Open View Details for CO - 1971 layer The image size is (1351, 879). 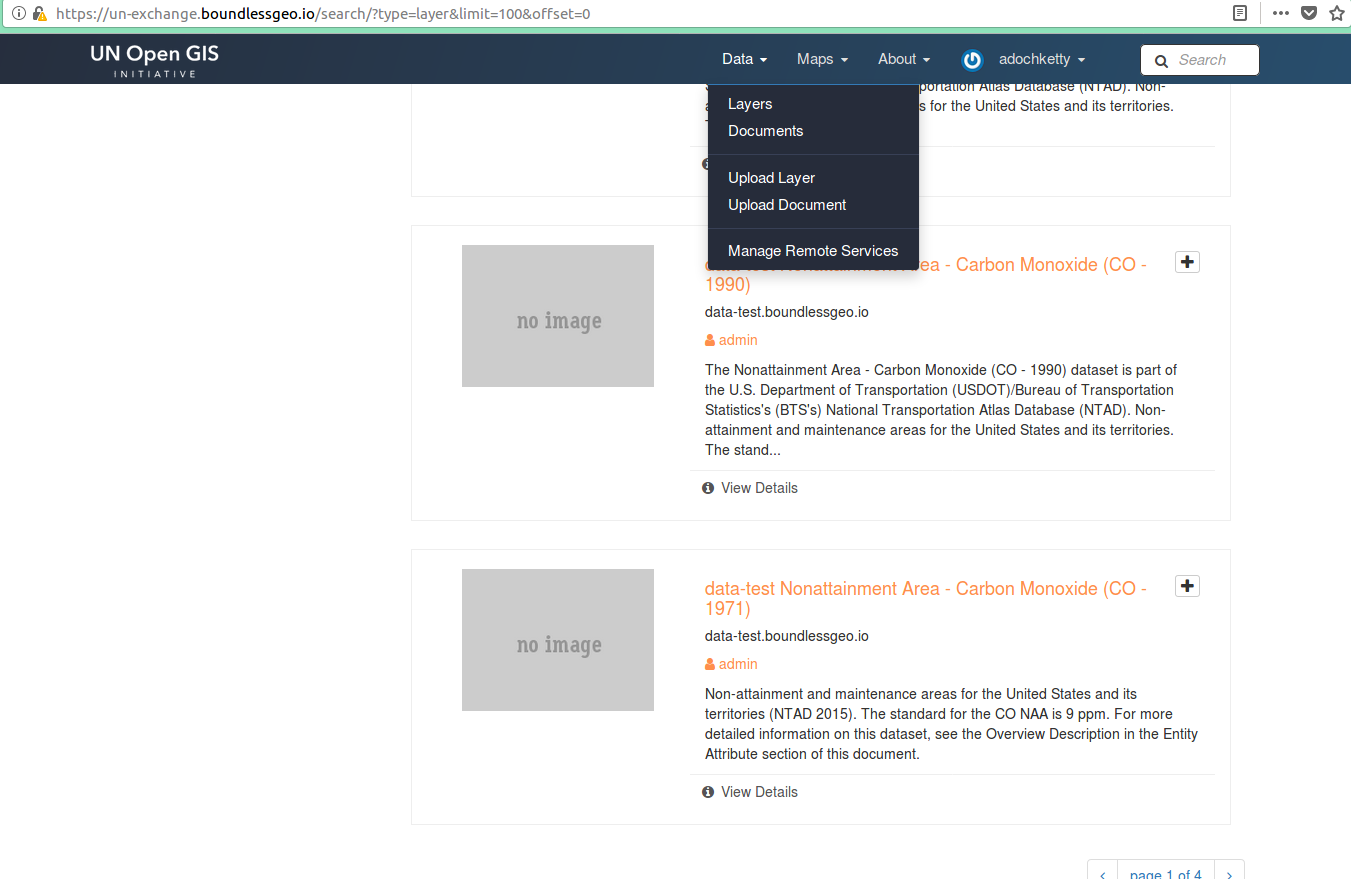click(x=759, y=792)
